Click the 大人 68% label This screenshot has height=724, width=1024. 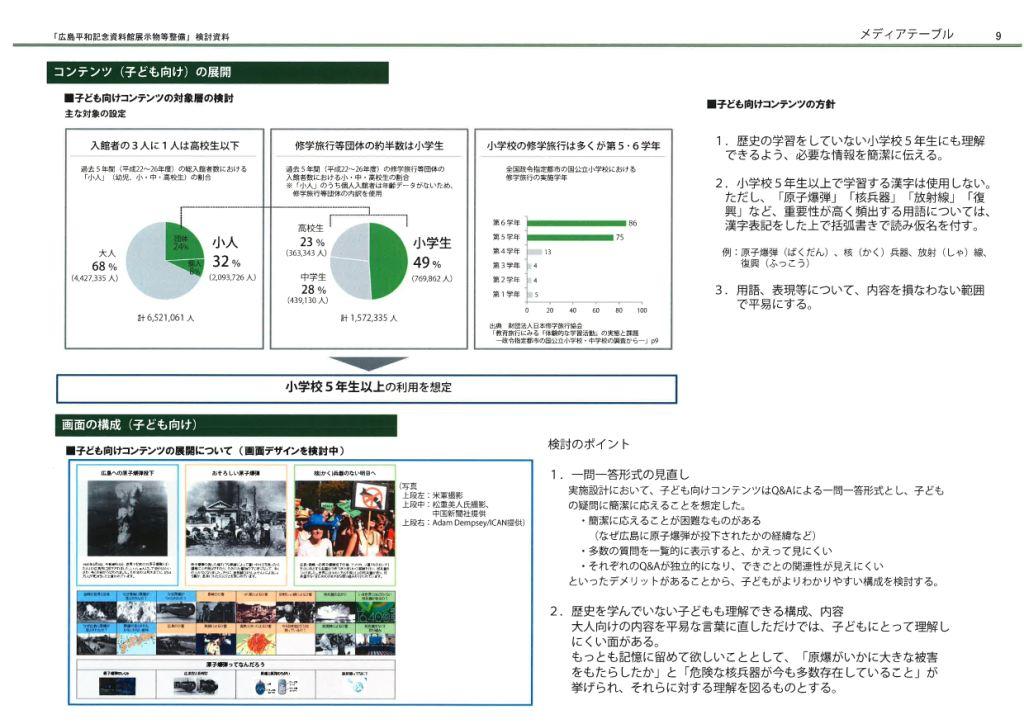click(x=104, y=260)
